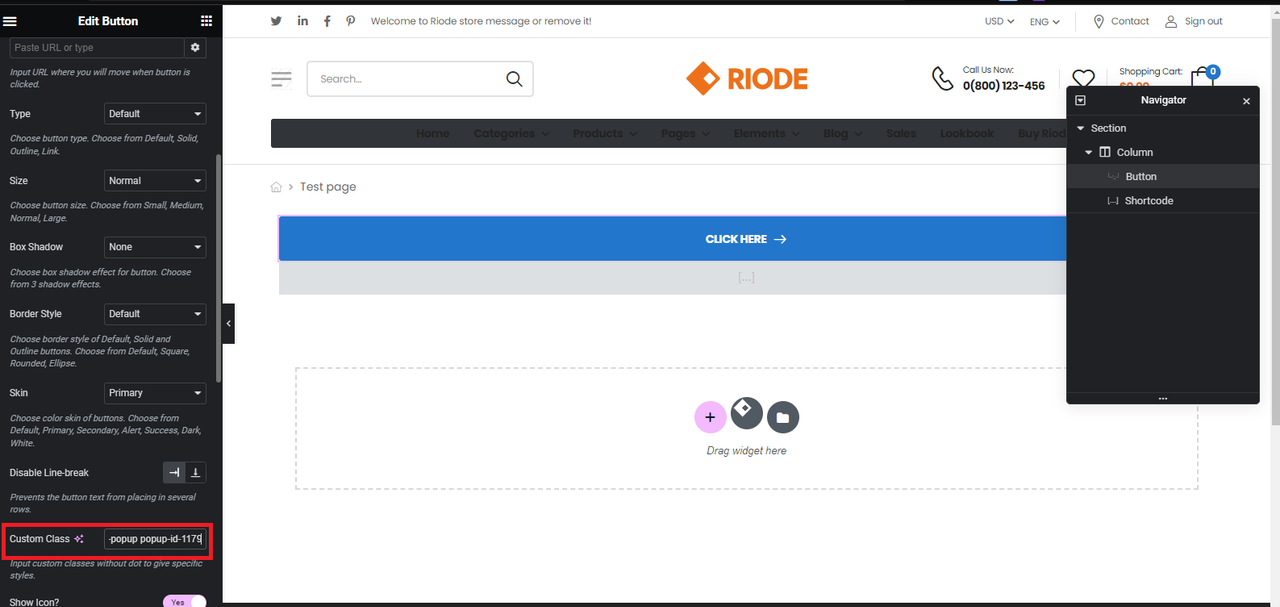Open the Categories menu
The height and width of the screenshot is (607, 1280).
(511, 133)
